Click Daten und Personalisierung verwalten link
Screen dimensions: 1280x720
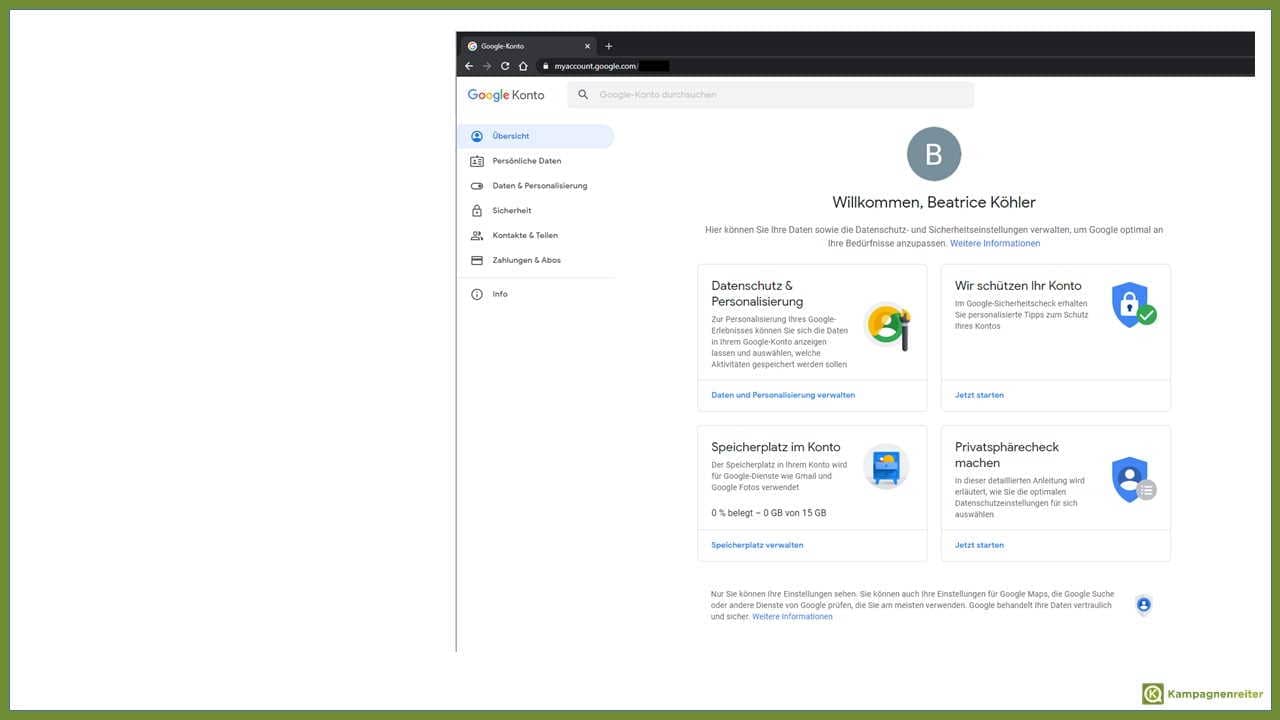(x=783, y=395)
